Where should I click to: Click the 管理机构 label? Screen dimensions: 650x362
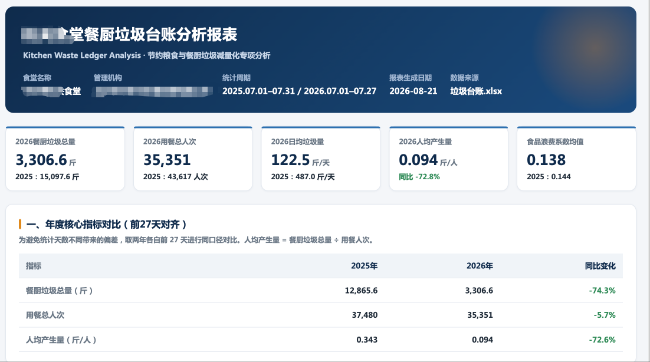pos(108,78)
